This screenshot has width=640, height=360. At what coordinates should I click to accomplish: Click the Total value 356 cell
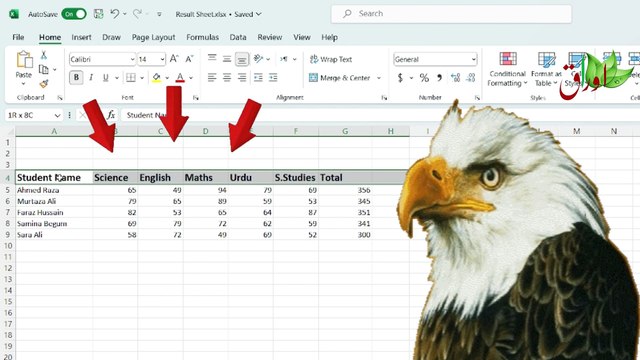345,190
